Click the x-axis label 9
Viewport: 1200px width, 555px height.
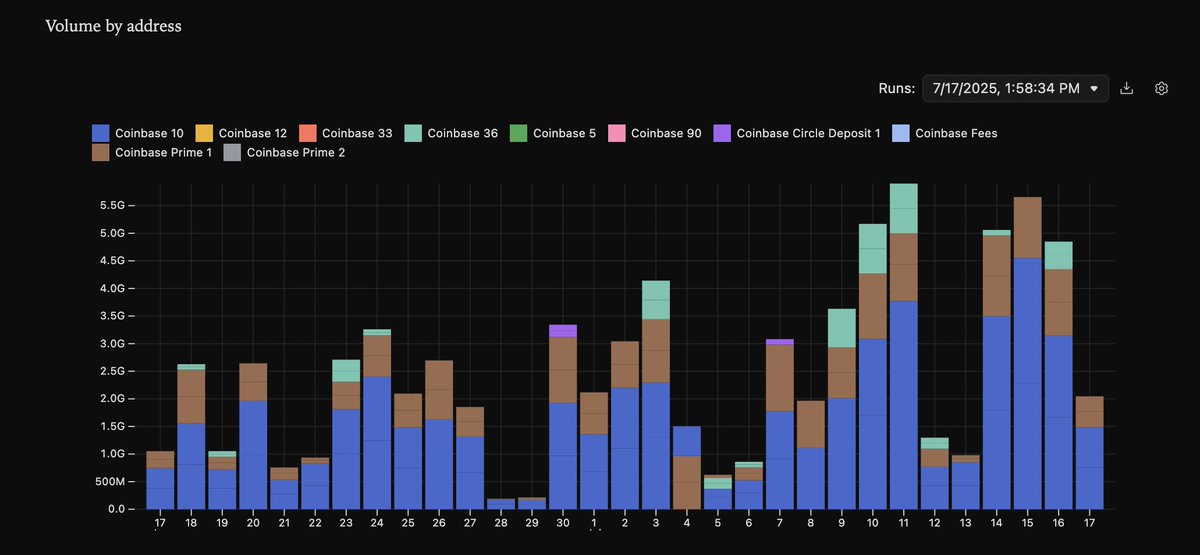point(842,524)
